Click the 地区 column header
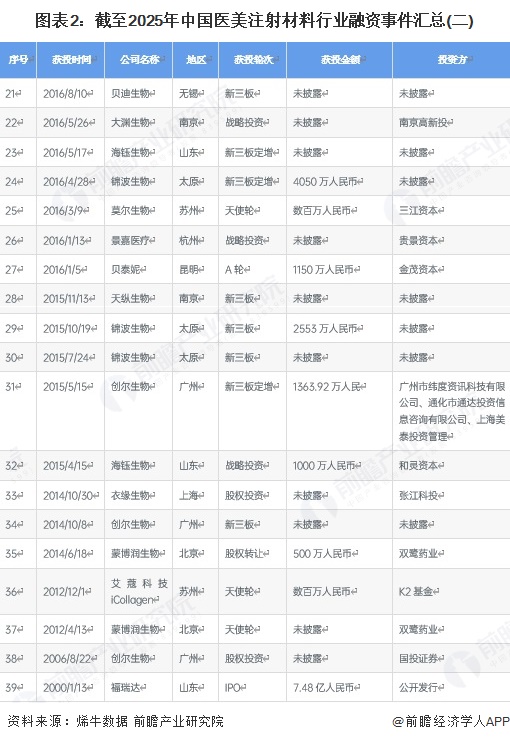Screen dimensions: 510x742 (x=195, y=60)
